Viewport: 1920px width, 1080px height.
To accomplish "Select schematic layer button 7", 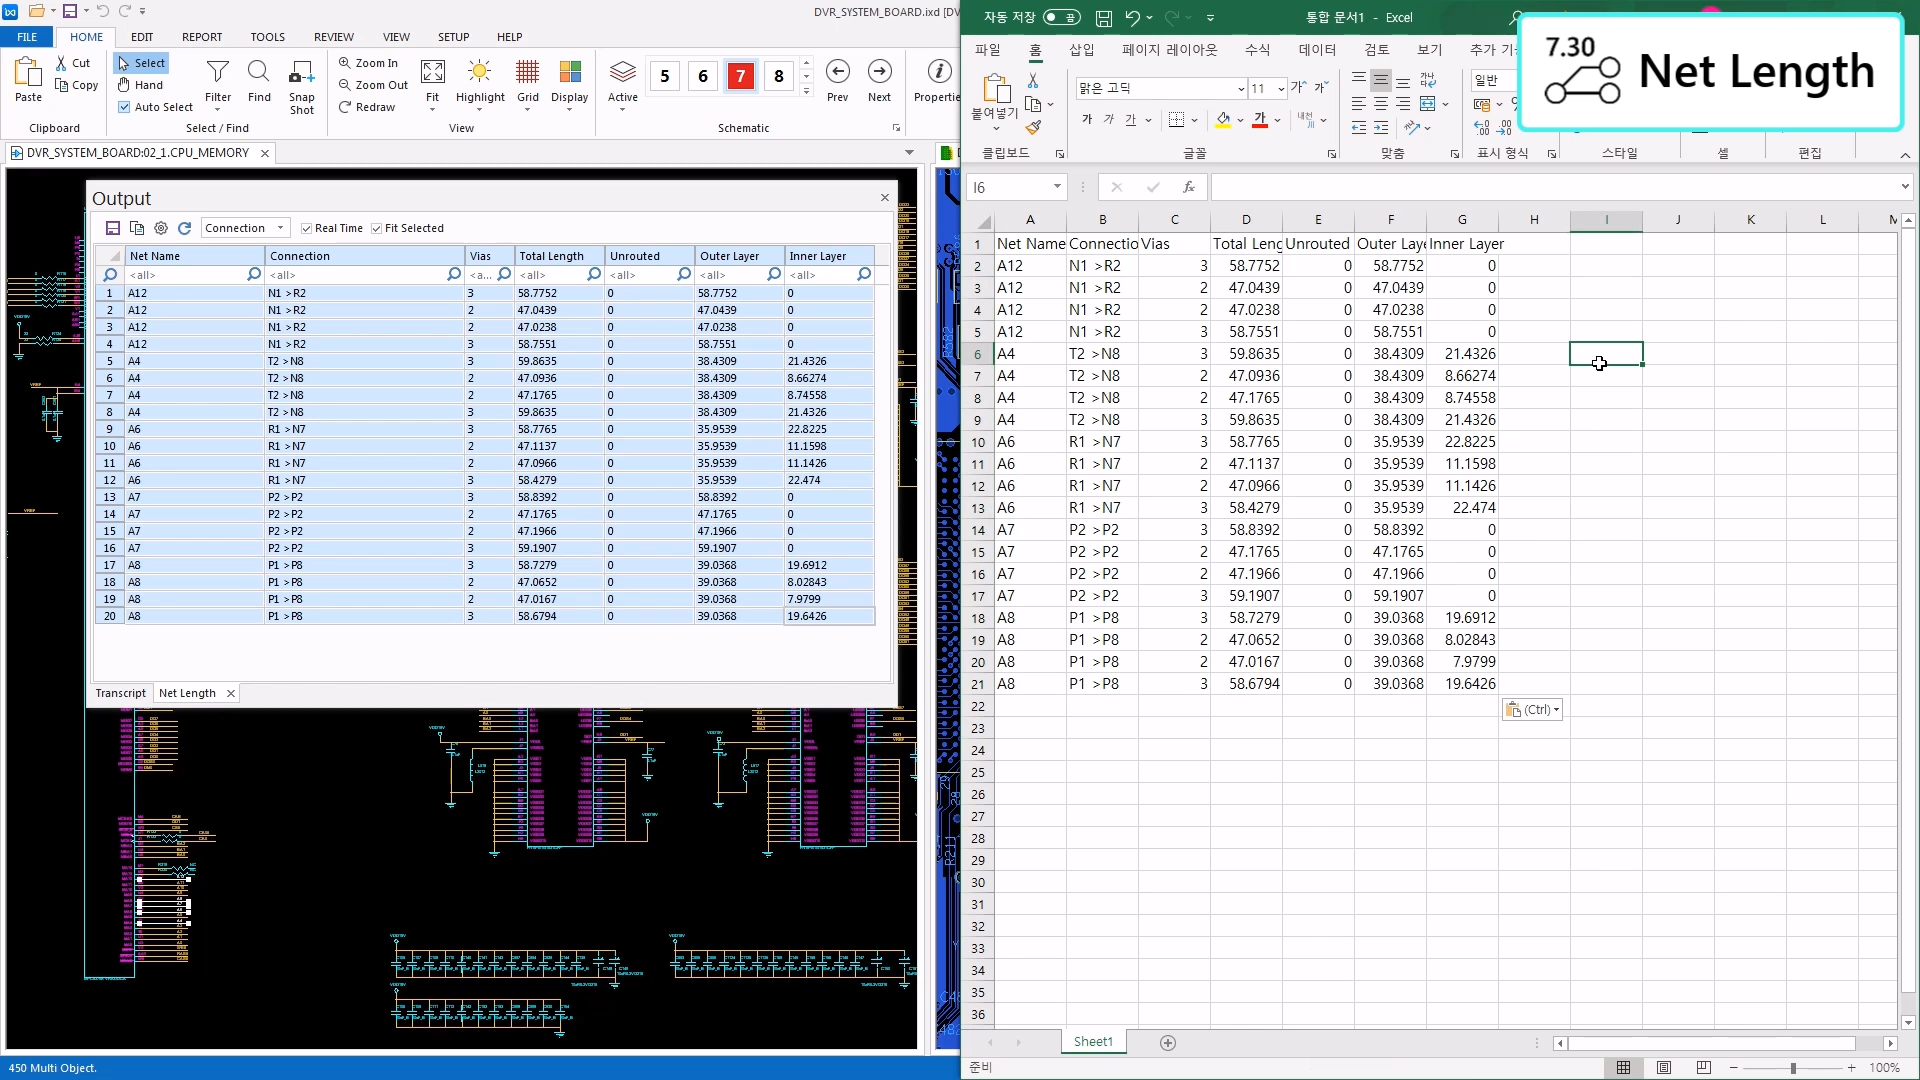I will pos(740,76).
